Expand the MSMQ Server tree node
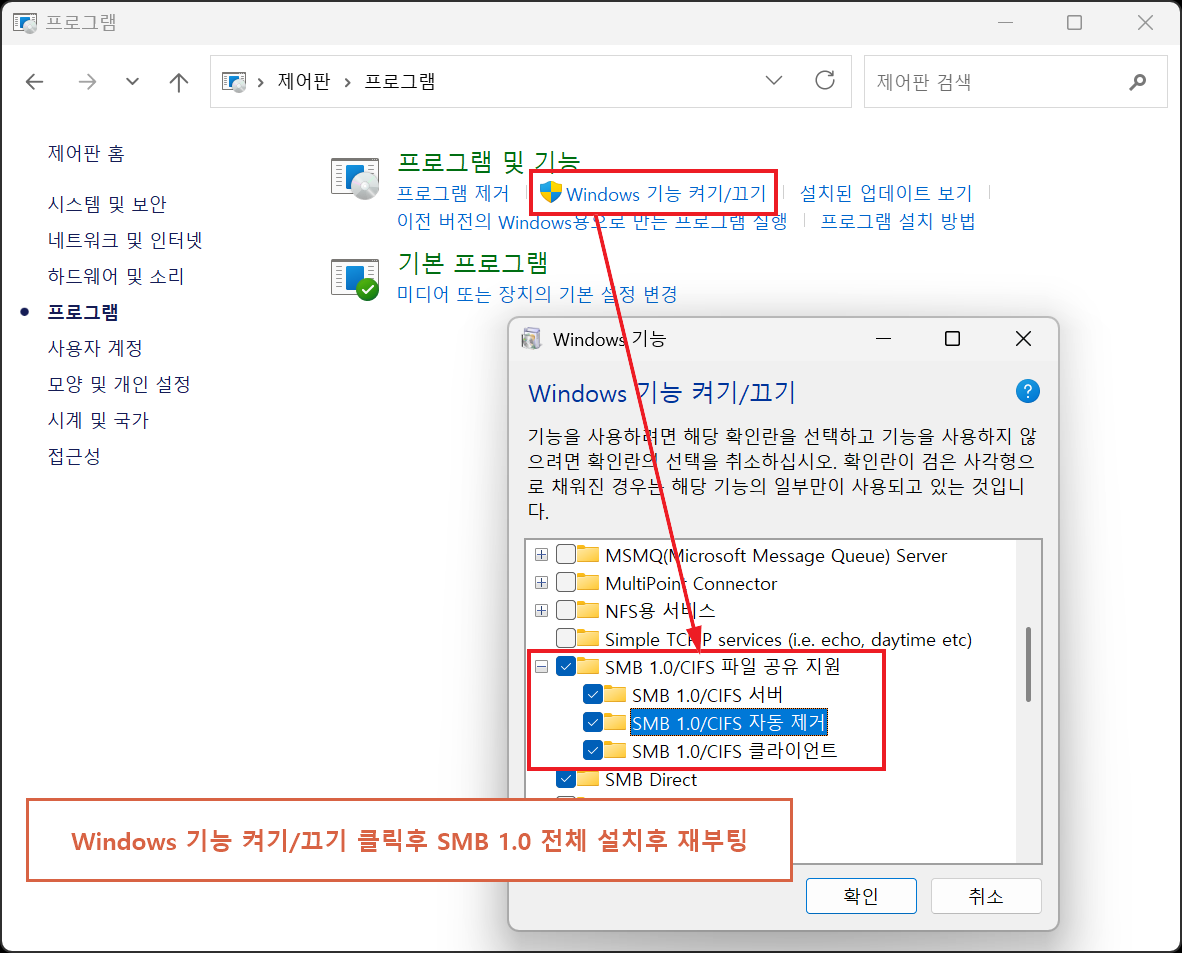Screen dimensions: 1182x953 tap(541, 555)
